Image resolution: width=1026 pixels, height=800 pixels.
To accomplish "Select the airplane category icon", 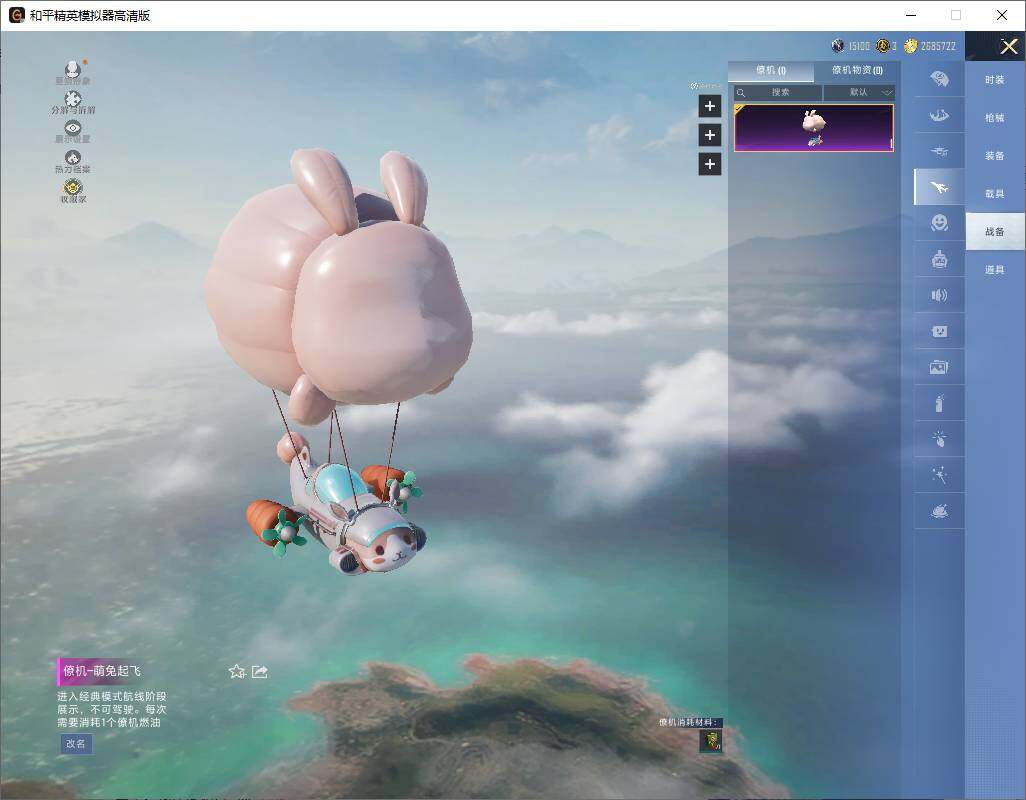I will [939, 188].
